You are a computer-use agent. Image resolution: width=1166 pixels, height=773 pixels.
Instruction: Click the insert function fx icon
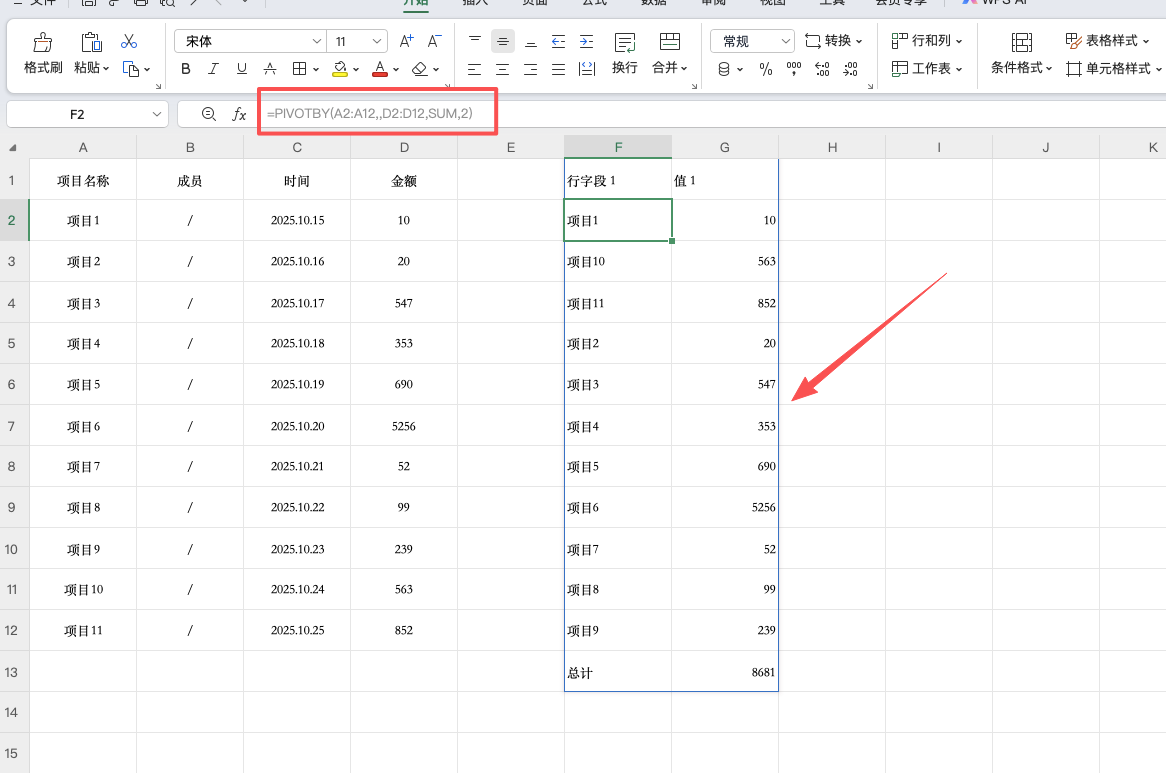(x=239, y=115)
